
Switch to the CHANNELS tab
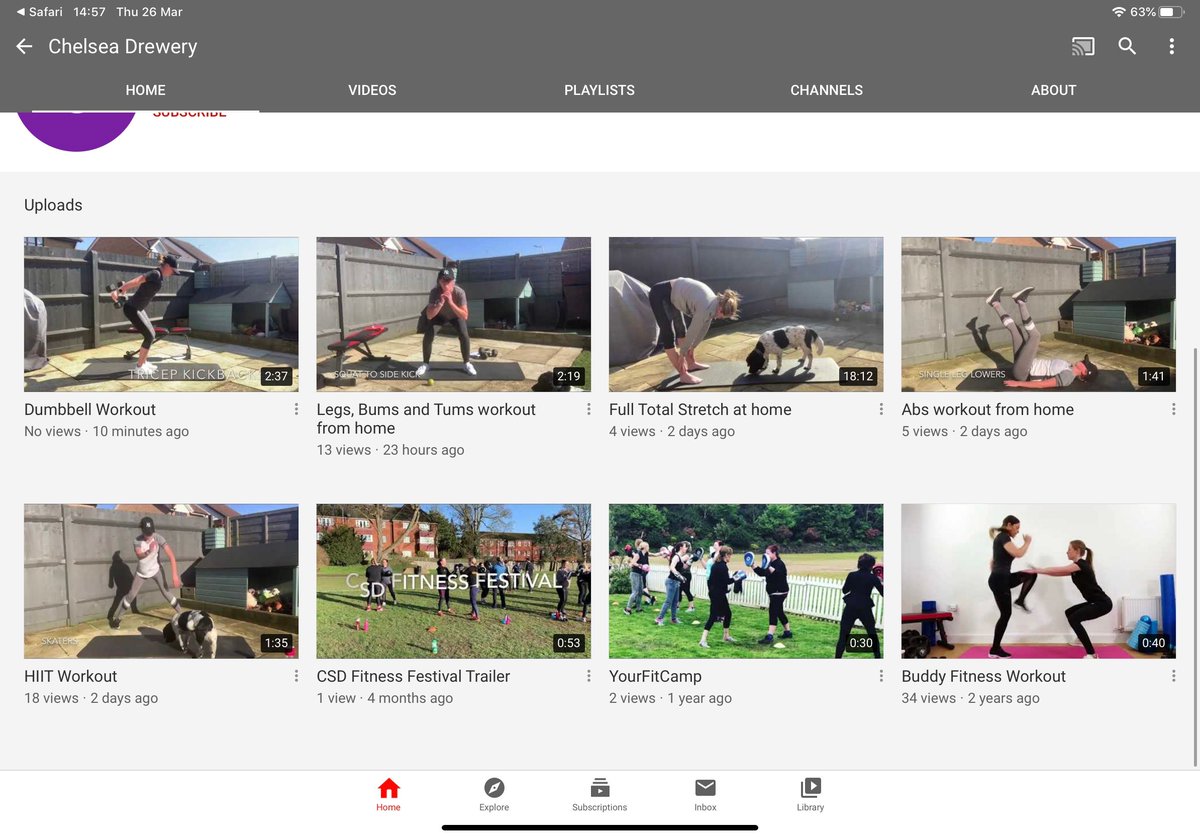[826, 90]
